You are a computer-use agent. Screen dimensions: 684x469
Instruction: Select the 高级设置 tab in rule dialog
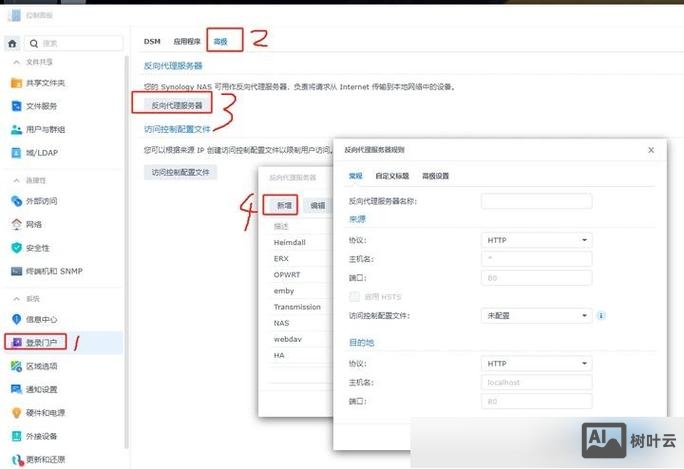435,176
